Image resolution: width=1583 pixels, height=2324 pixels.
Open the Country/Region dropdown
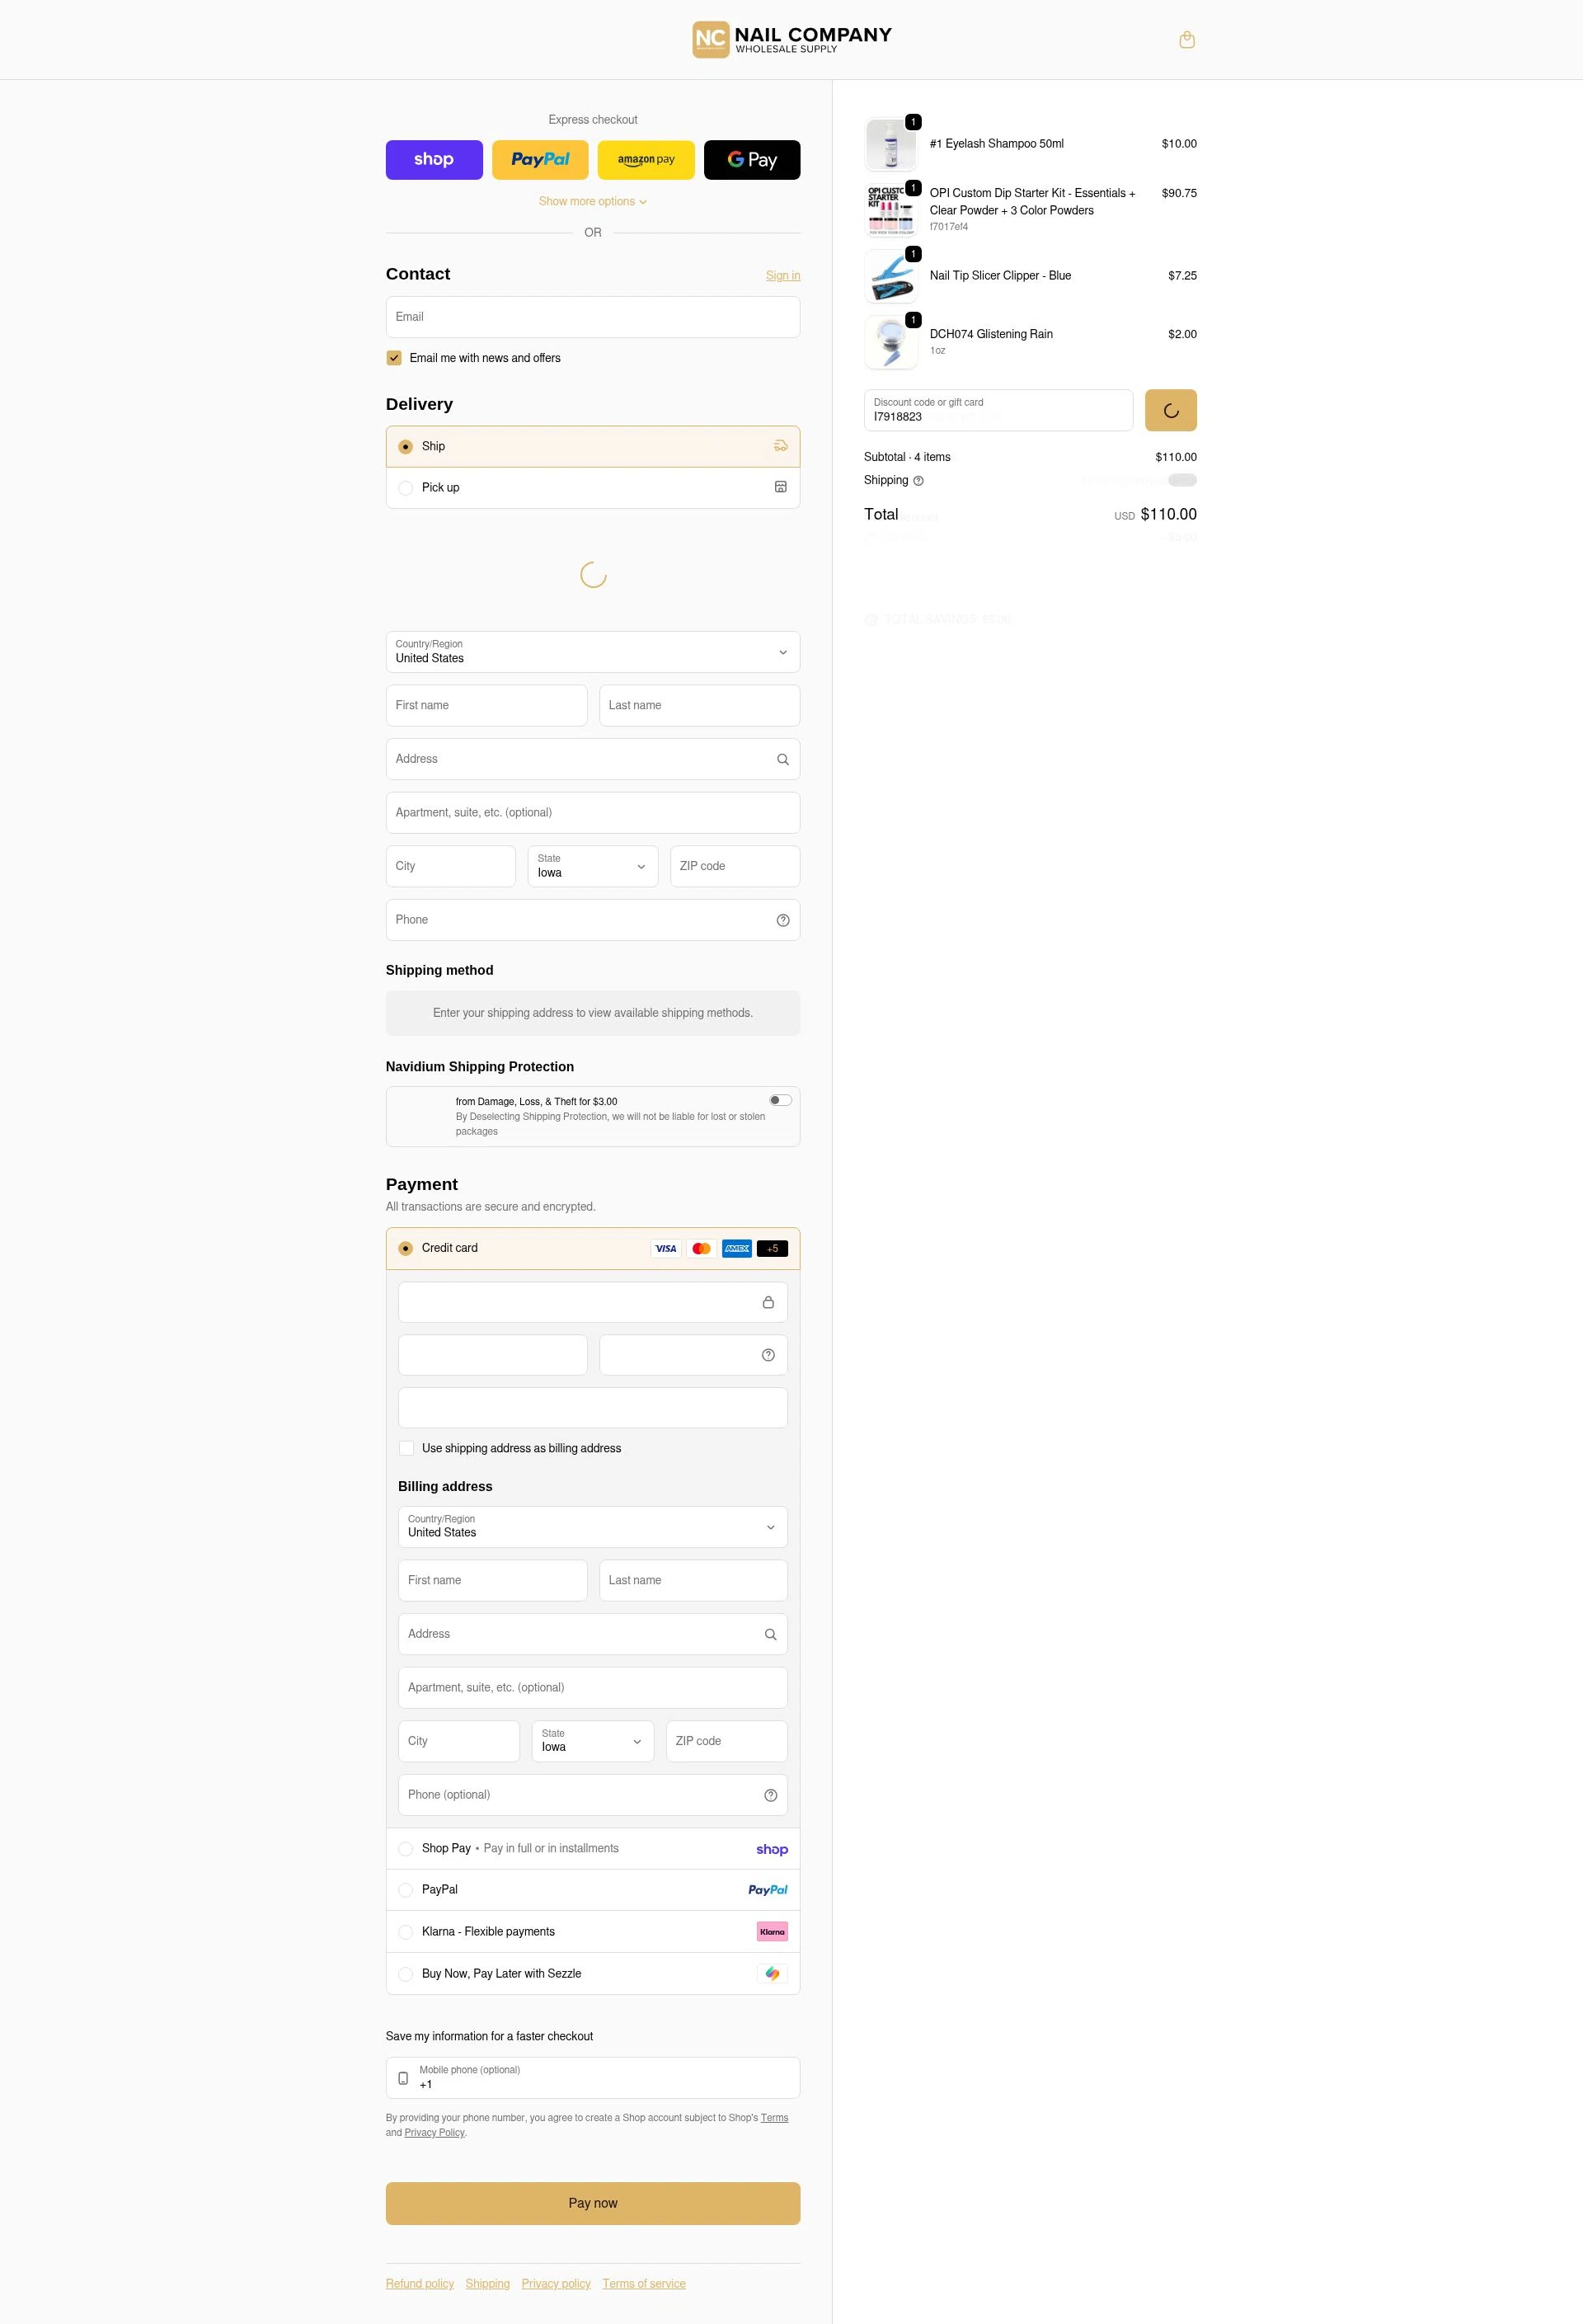point(592,652)
